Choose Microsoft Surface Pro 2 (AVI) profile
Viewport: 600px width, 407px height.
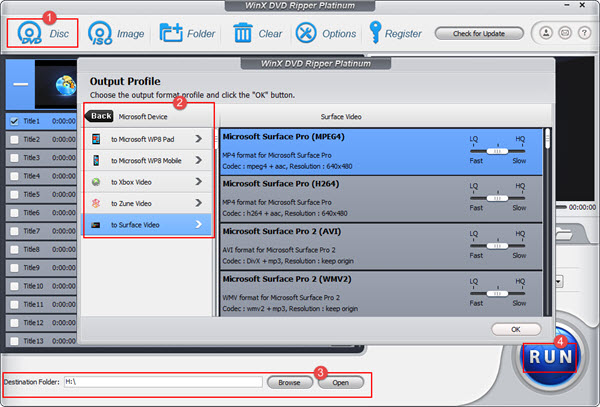point(381,247)
